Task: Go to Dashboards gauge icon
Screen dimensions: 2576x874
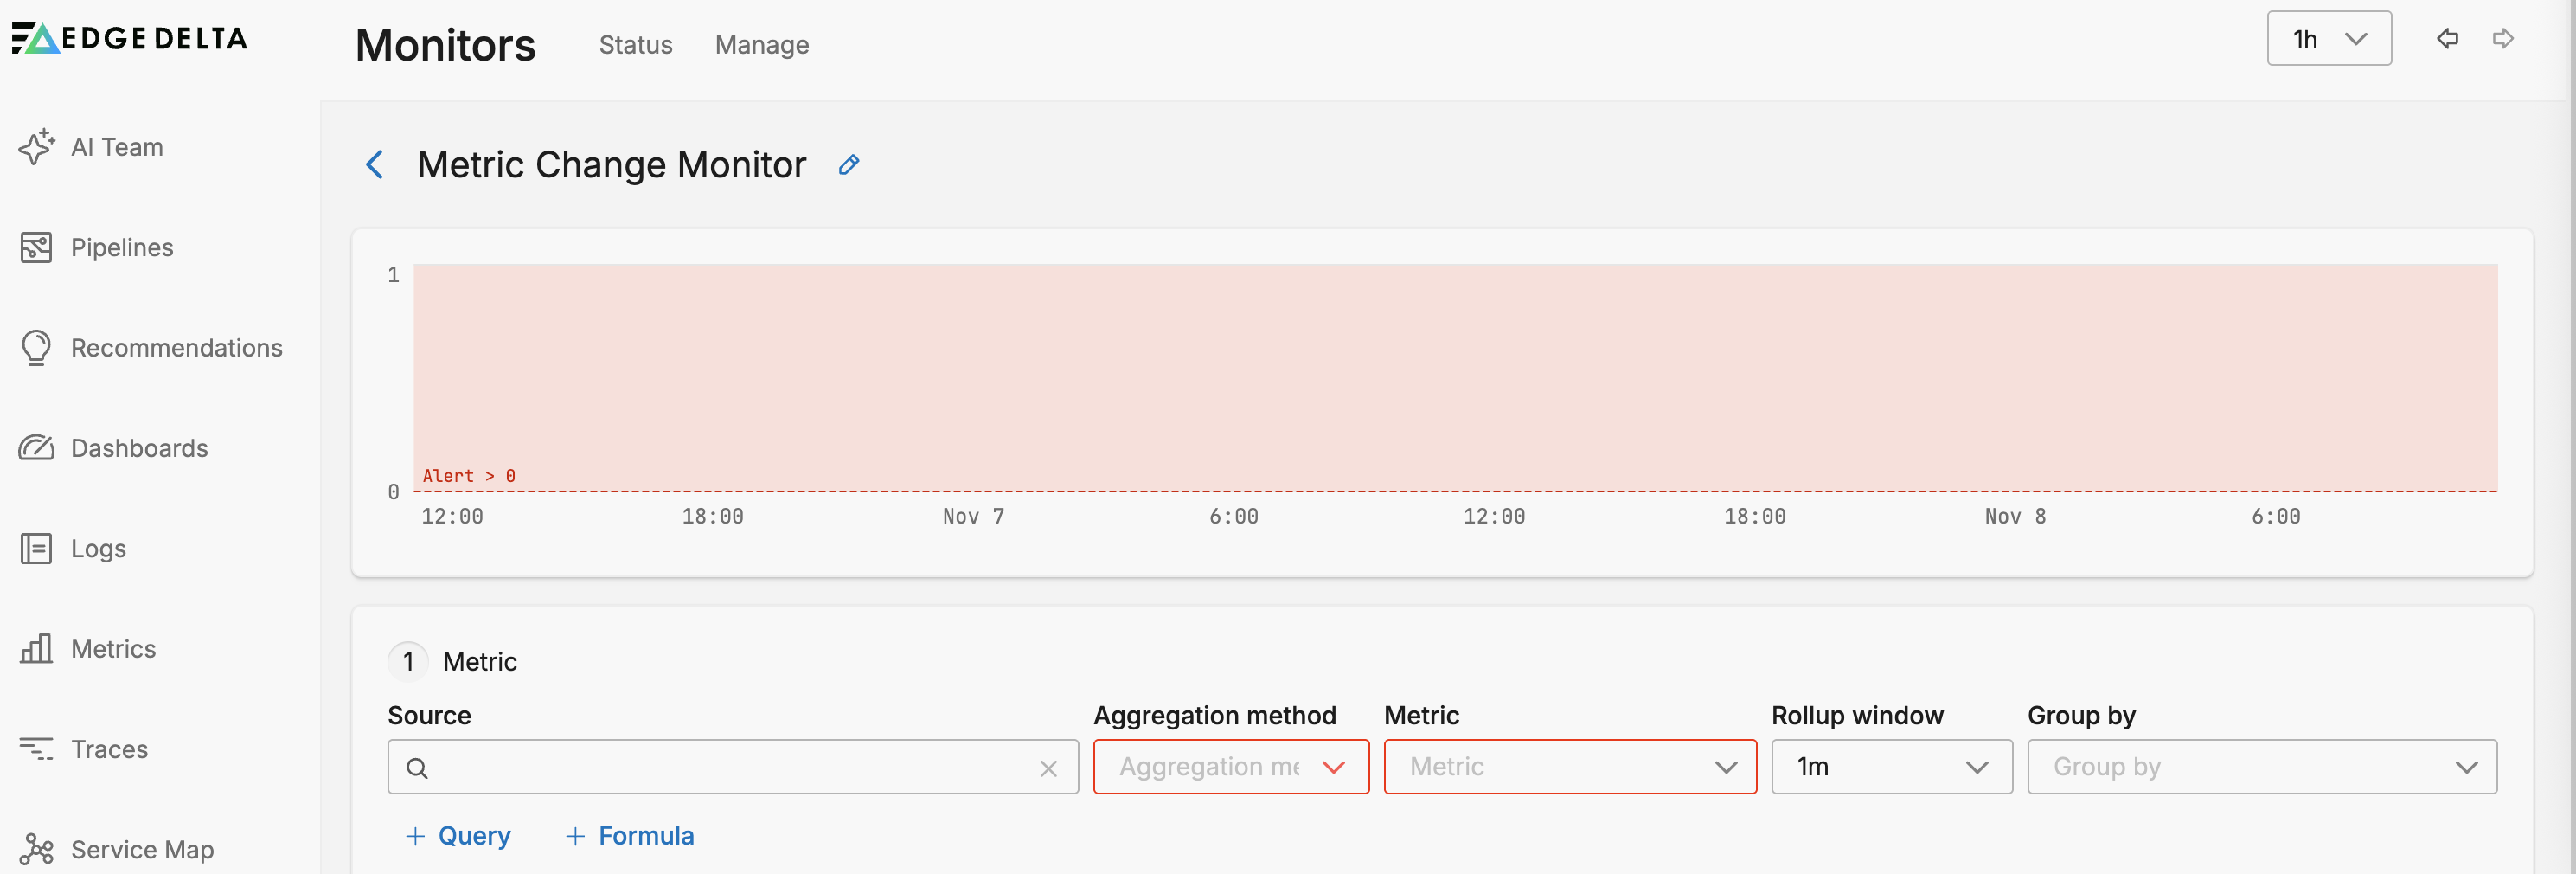Action: point(37,448)
